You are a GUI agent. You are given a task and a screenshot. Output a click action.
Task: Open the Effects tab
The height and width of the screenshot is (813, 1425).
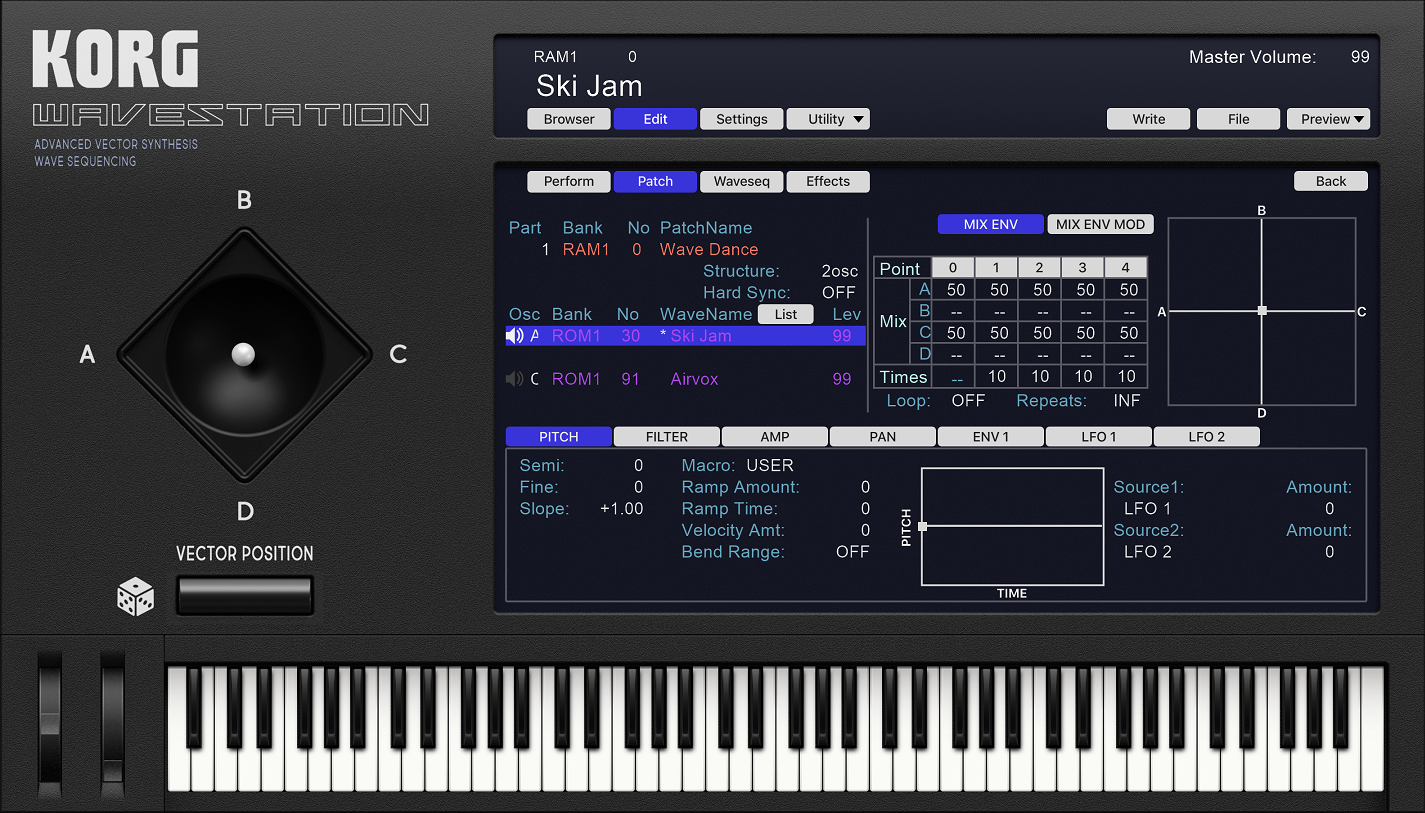tap(827, 181)
